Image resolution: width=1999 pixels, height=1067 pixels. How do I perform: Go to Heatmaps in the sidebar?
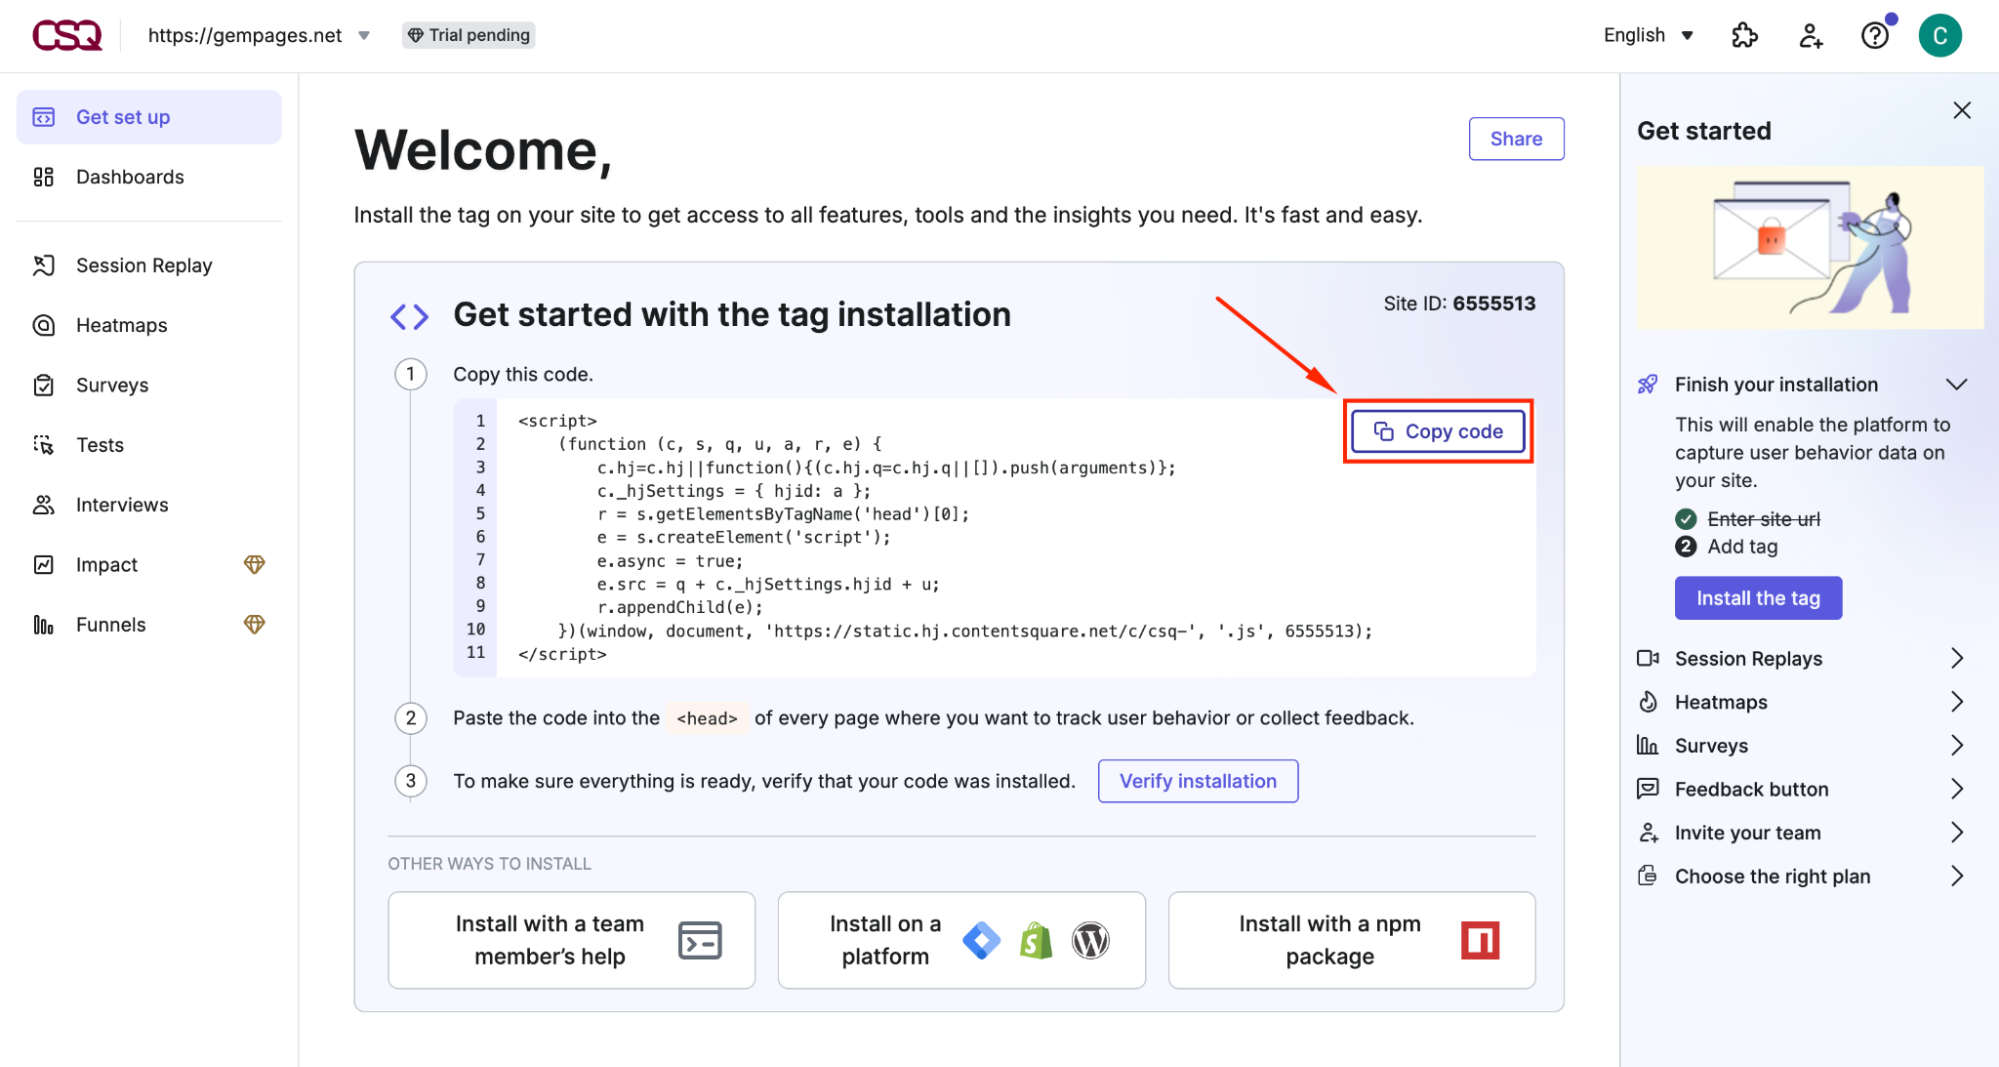121,325
